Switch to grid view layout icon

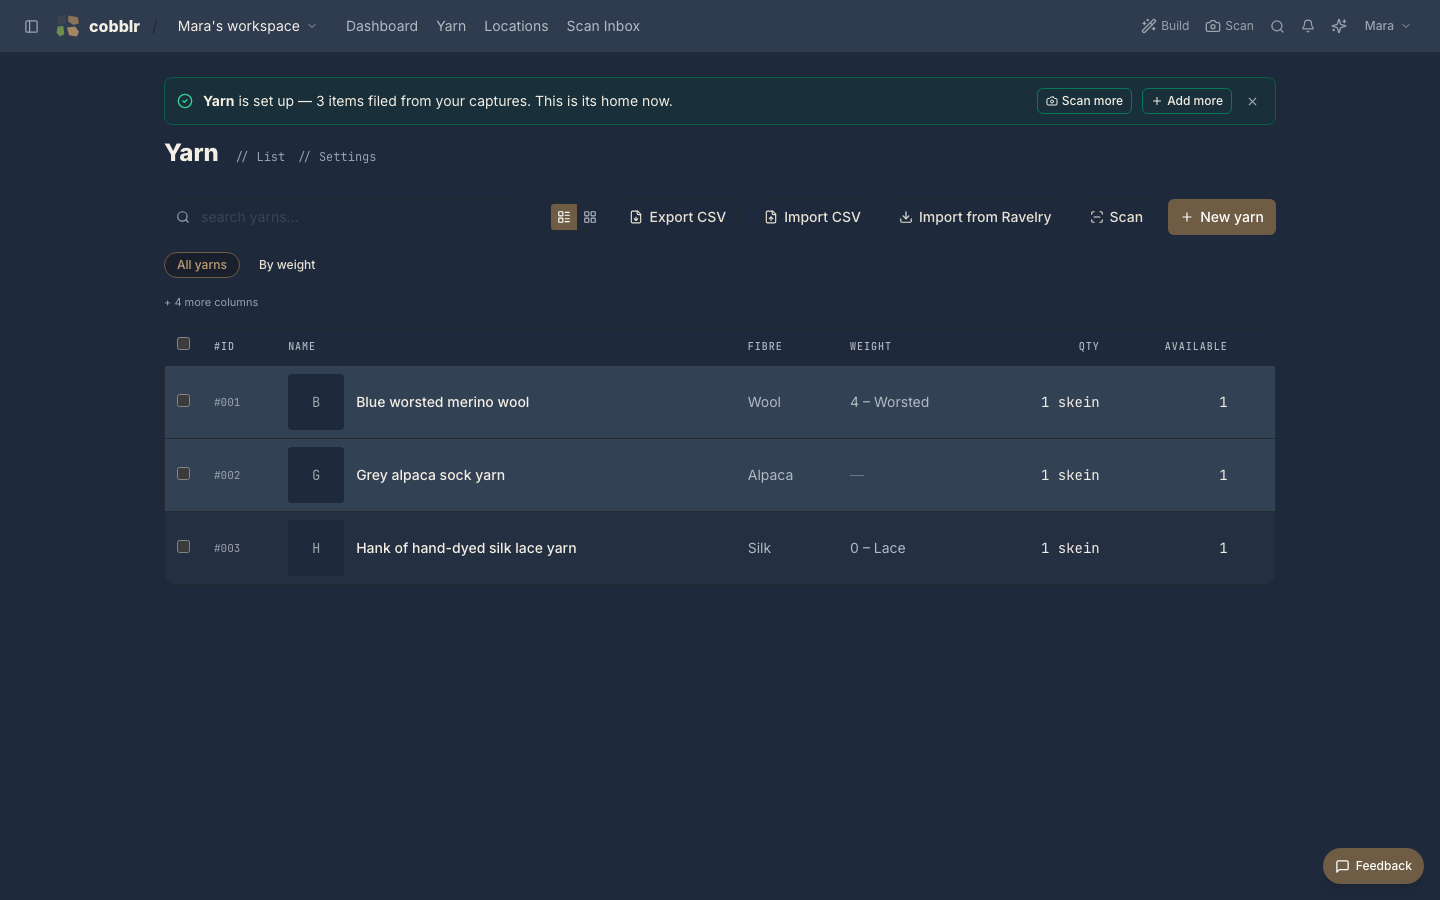point(590,217)
